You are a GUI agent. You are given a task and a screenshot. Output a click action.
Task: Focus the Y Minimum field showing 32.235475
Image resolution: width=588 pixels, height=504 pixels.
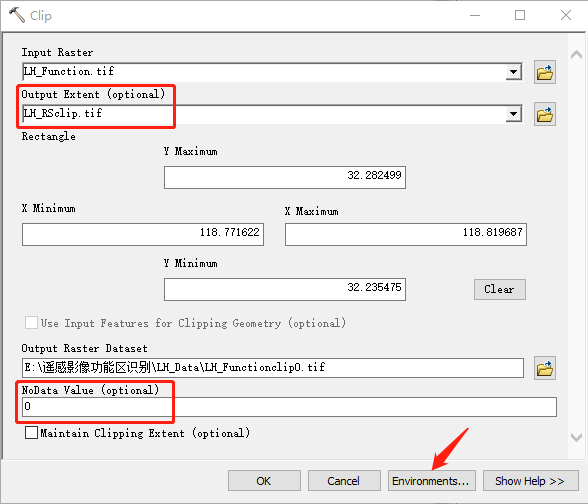pos(285,289)
